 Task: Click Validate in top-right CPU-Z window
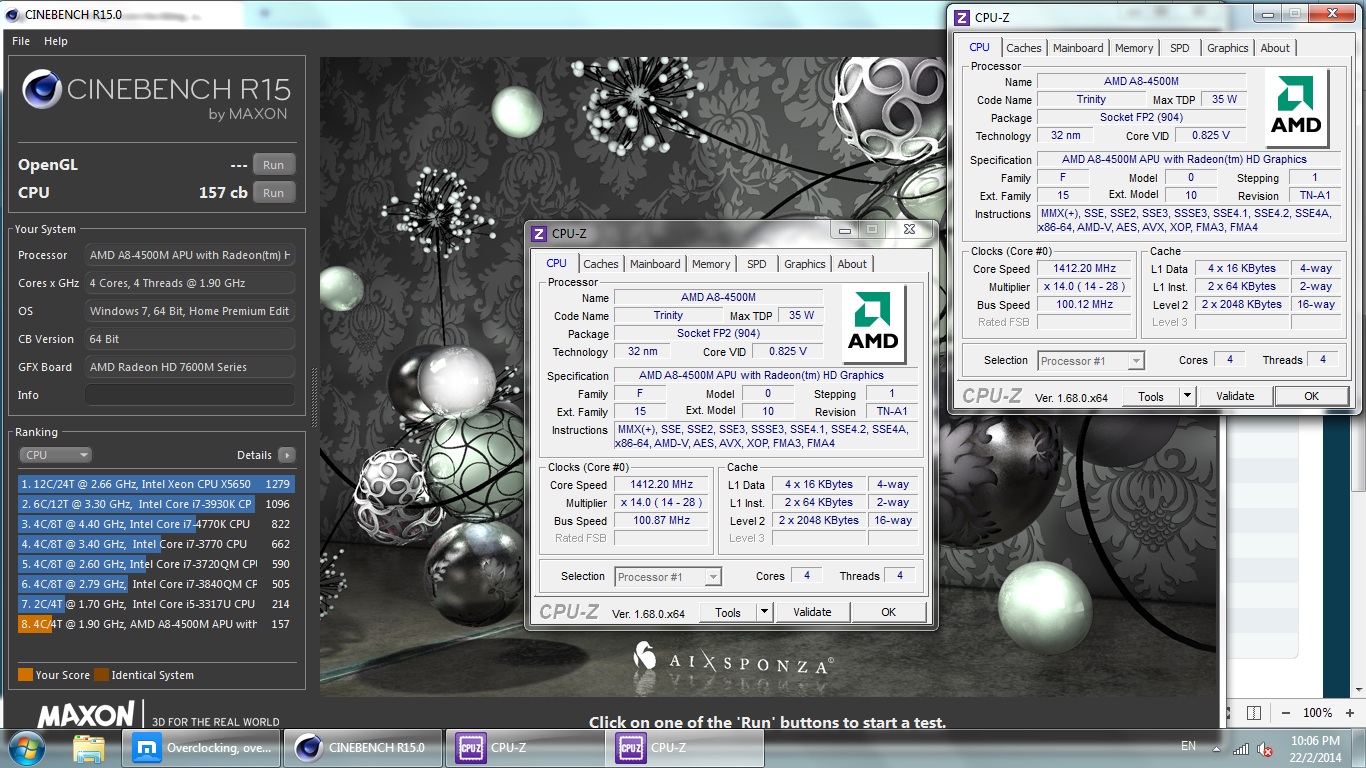(1235, 397)
